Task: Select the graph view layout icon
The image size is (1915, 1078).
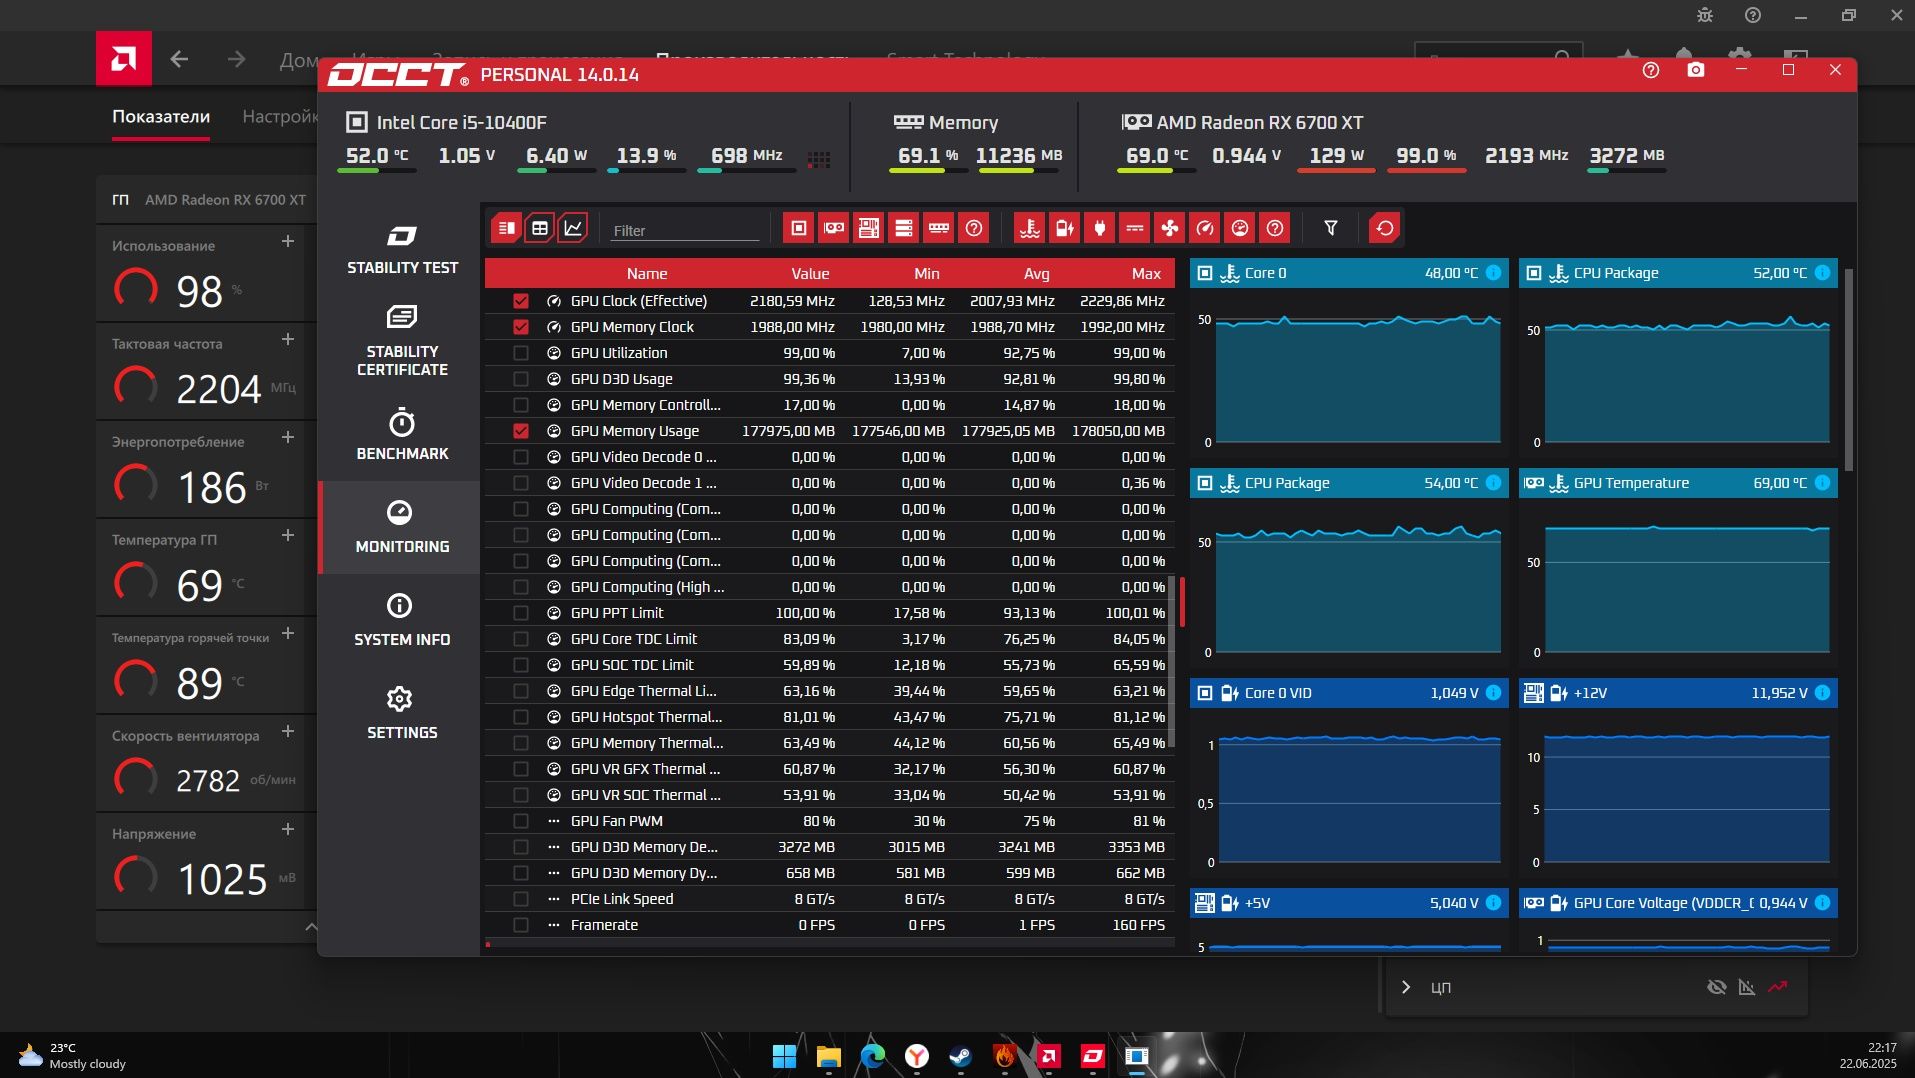Action: pyautogui.click(x=573, y=228)
